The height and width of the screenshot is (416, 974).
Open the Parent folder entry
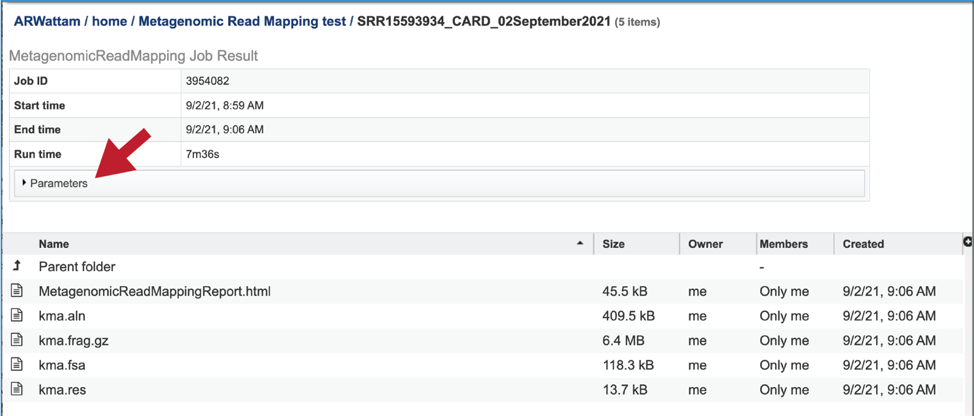click(x=77, y=266)
